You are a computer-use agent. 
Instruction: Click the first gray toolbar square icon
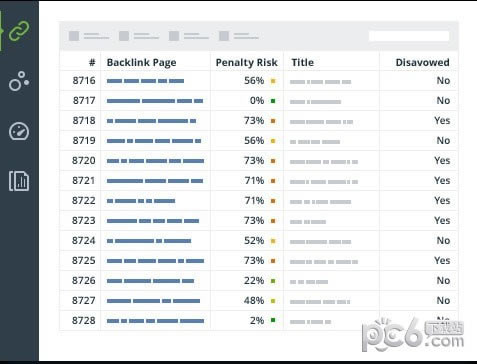[x=74, y=36]
